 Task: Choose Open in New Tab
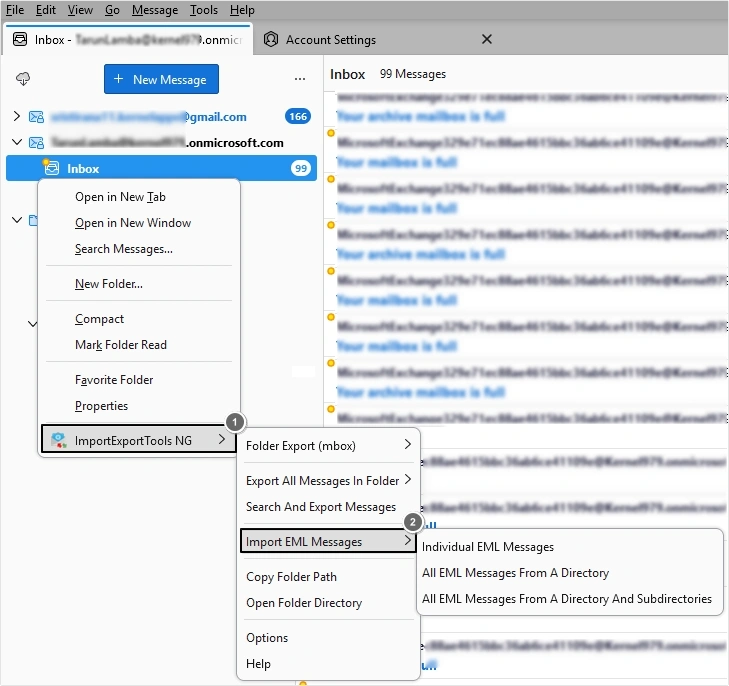tap(139, 197)
